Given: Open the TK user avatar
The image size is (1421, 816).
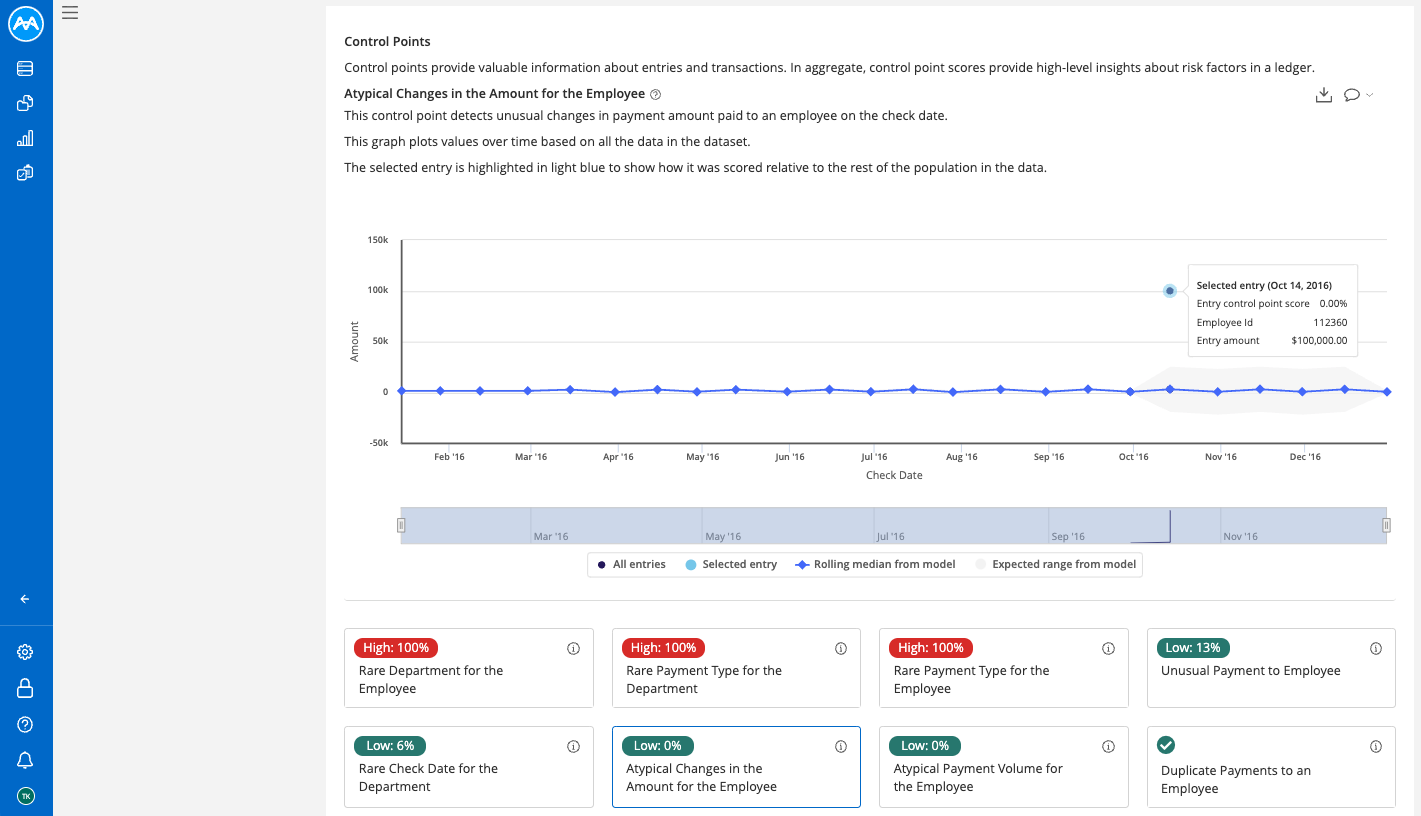Looking at the screenshot, I should click(25, 795).
